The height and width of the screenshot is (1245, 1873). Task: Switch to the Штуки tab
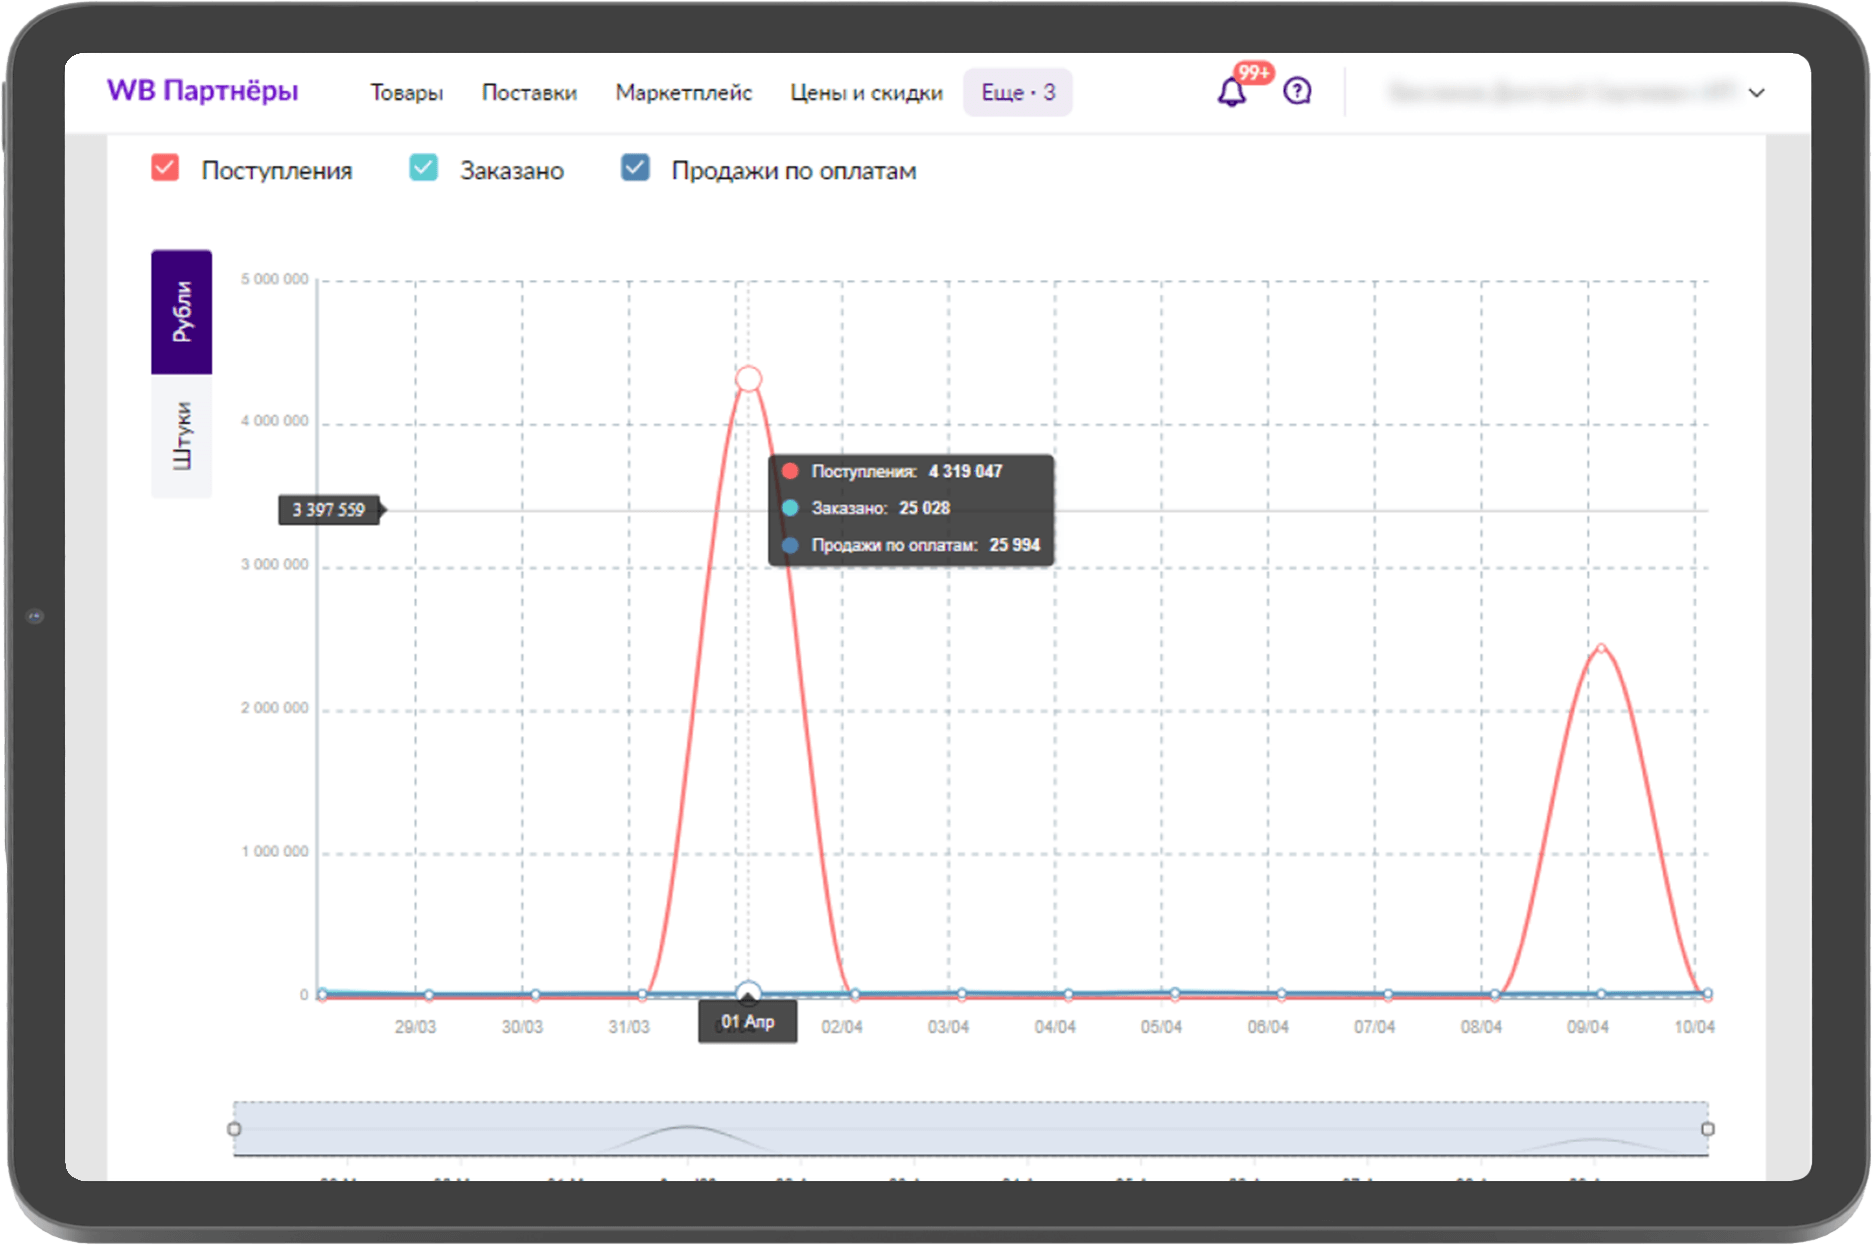tap(182, 436)
